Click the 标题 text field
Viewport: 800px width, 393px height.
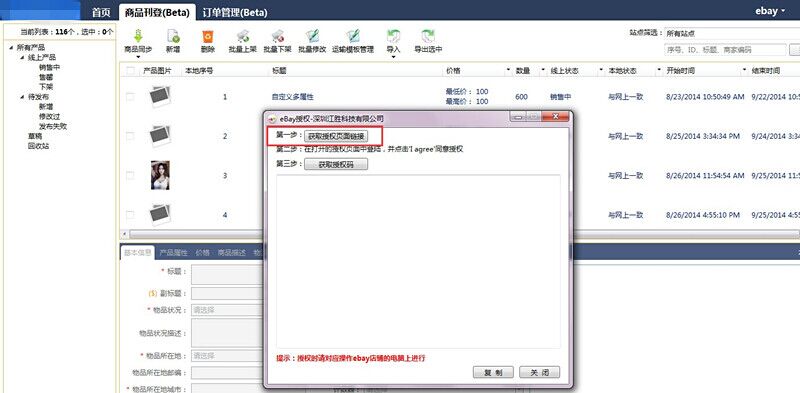tap(227, 274)
